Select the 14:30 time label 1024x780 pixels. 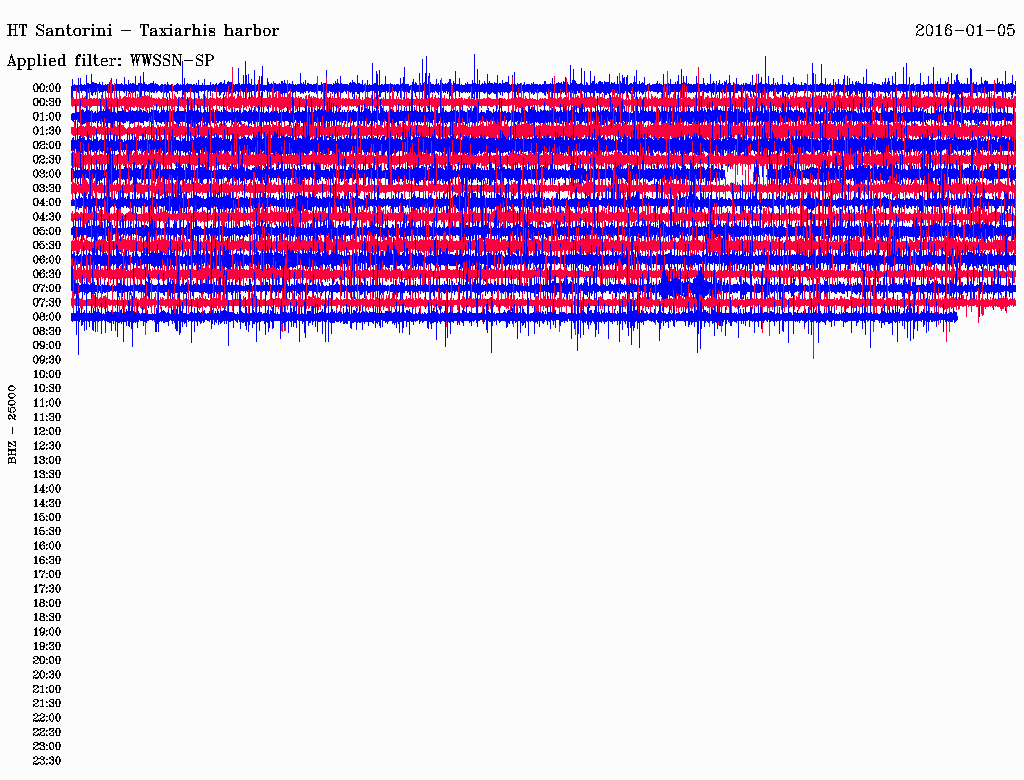click(x=47, y=503)
